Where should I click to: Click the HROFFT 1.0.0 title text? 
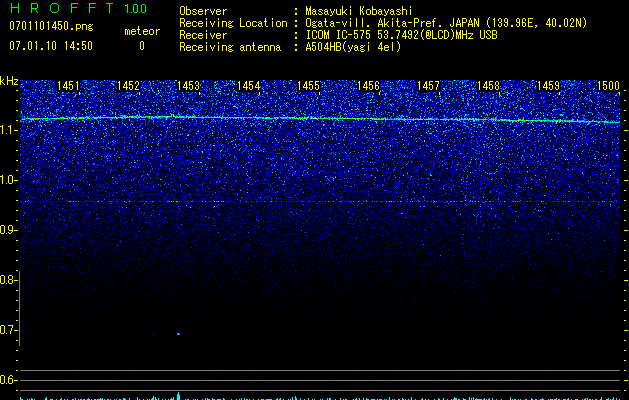pos(78,8)
